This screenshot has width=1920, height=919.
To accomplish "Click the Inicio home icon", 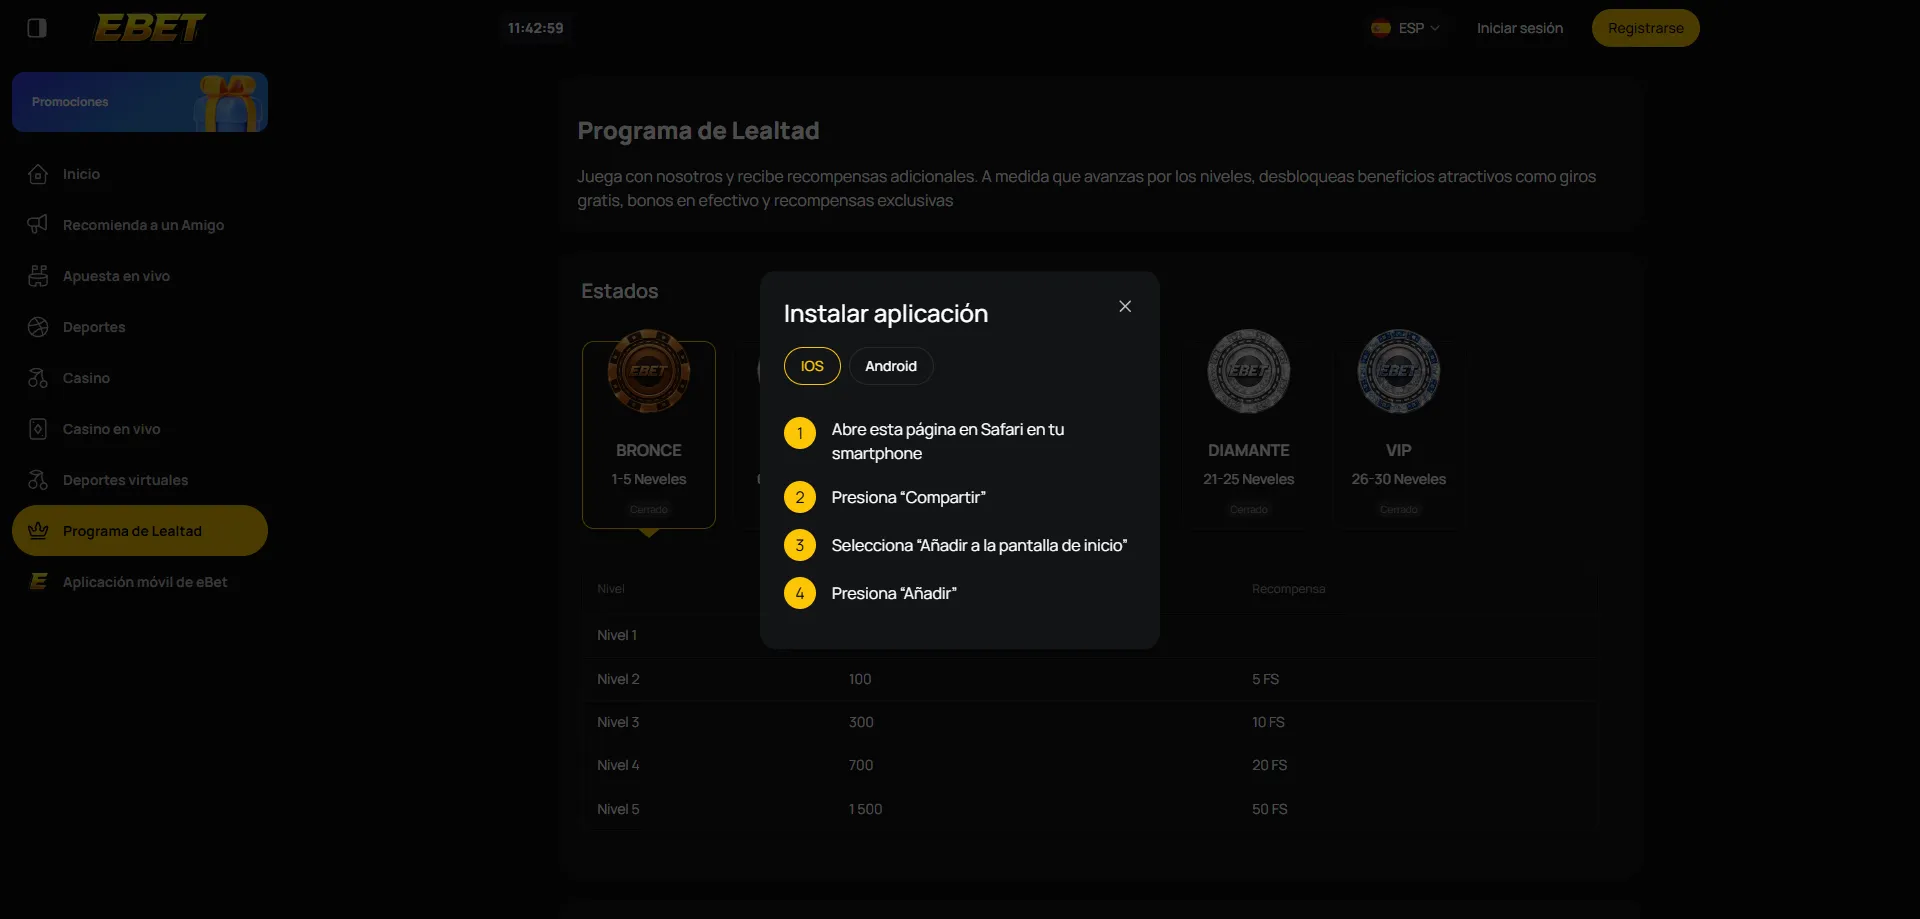I will coord(38,174).
